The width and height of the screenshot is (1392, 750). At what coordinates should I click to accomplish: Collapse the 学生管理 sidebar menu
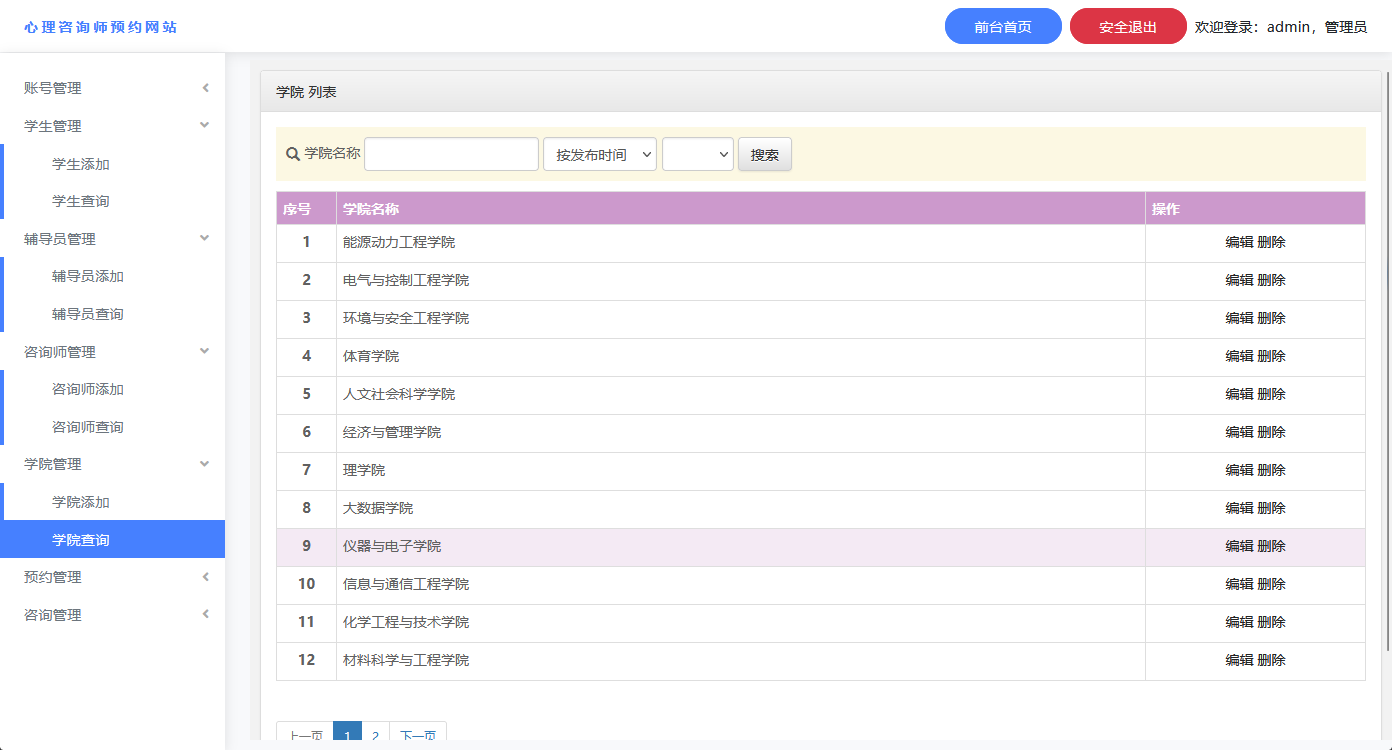[x=112, y=126]
